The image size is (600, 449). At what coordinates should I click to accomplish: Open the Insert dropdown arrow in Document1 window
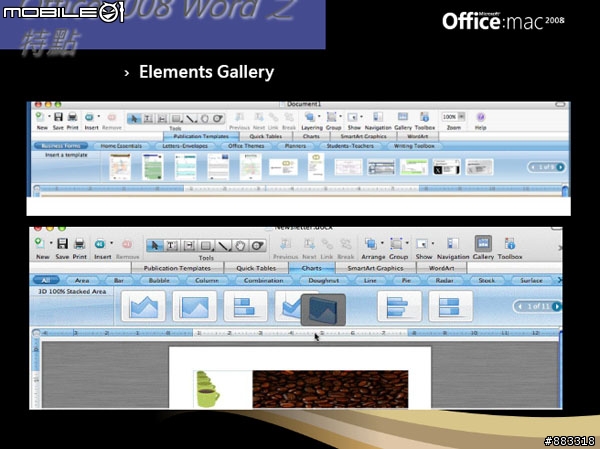pos(99,116)
